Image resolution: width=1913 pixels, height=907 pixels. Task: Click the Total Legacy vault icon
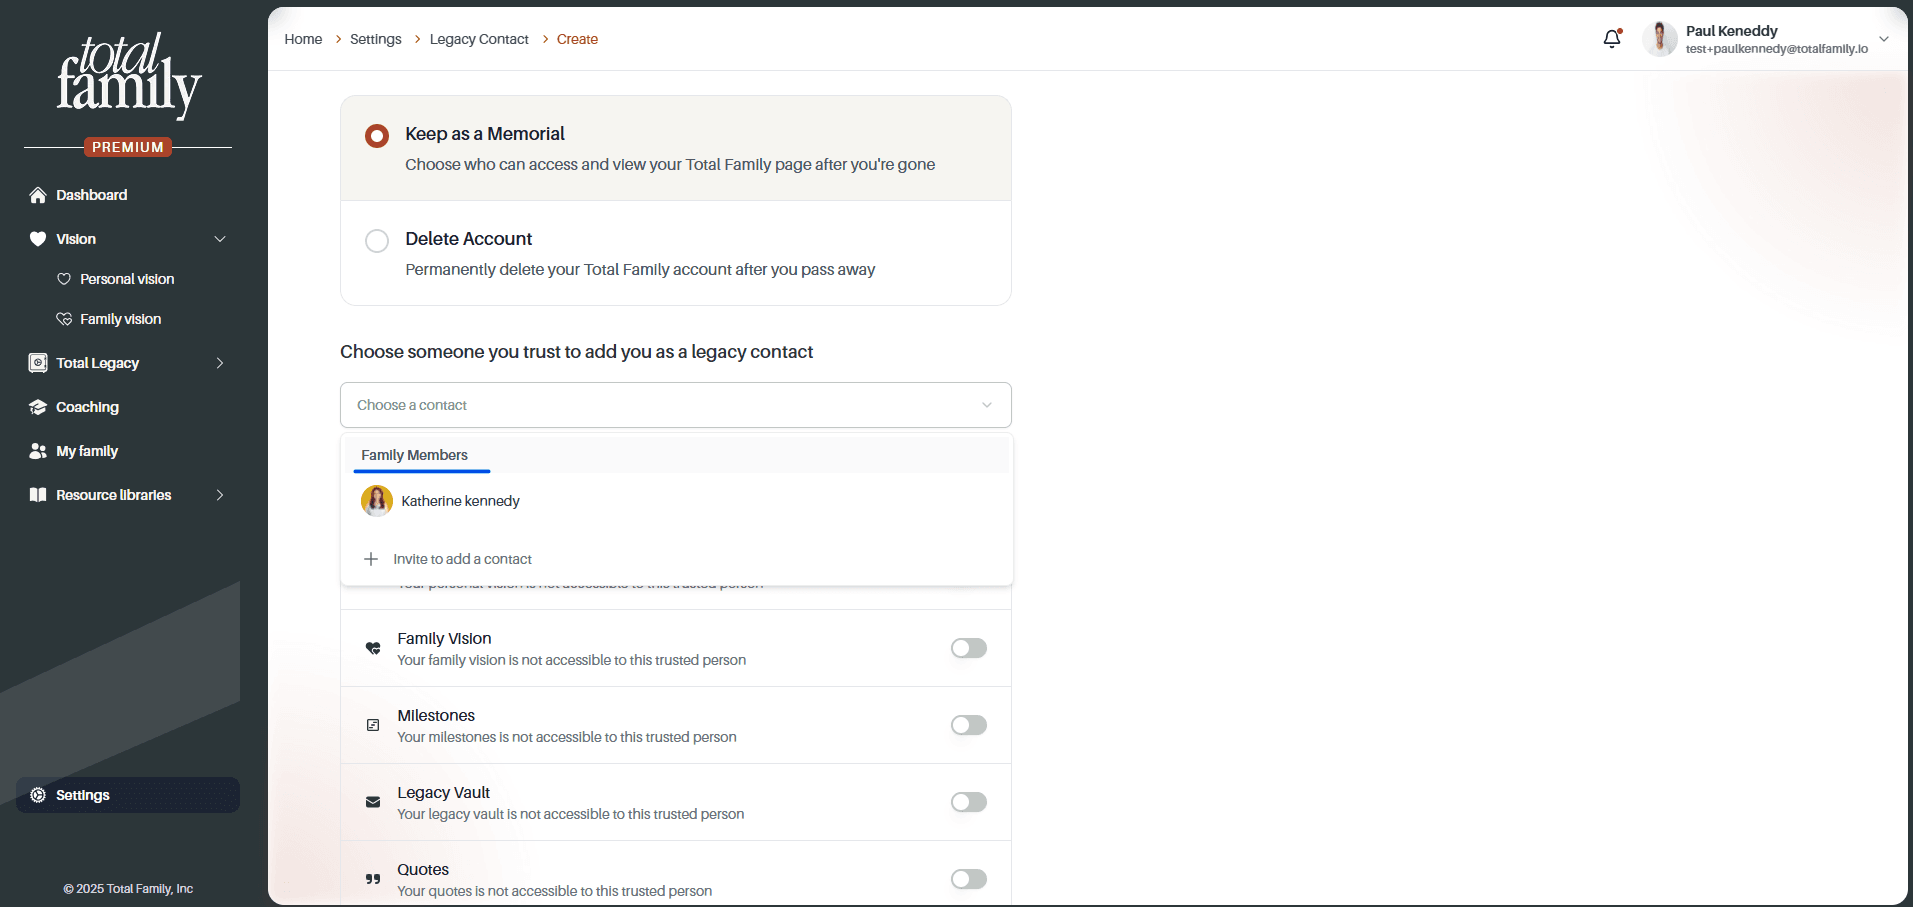(38, 363)
